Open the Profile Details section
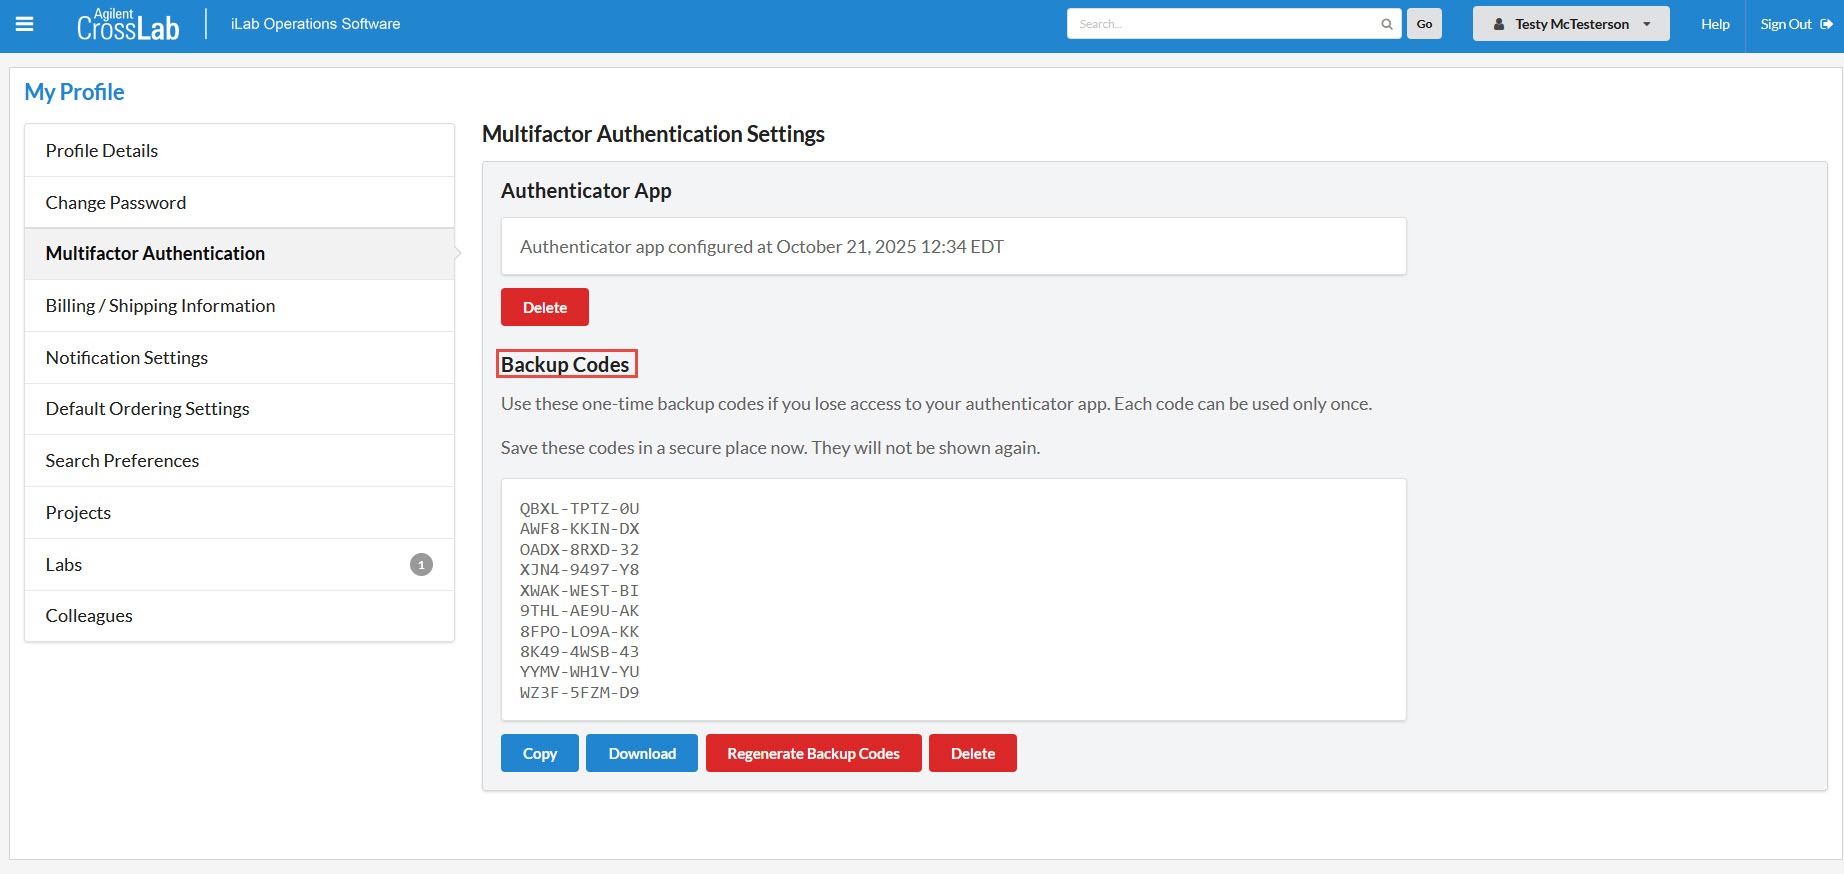 coord(102,151)
